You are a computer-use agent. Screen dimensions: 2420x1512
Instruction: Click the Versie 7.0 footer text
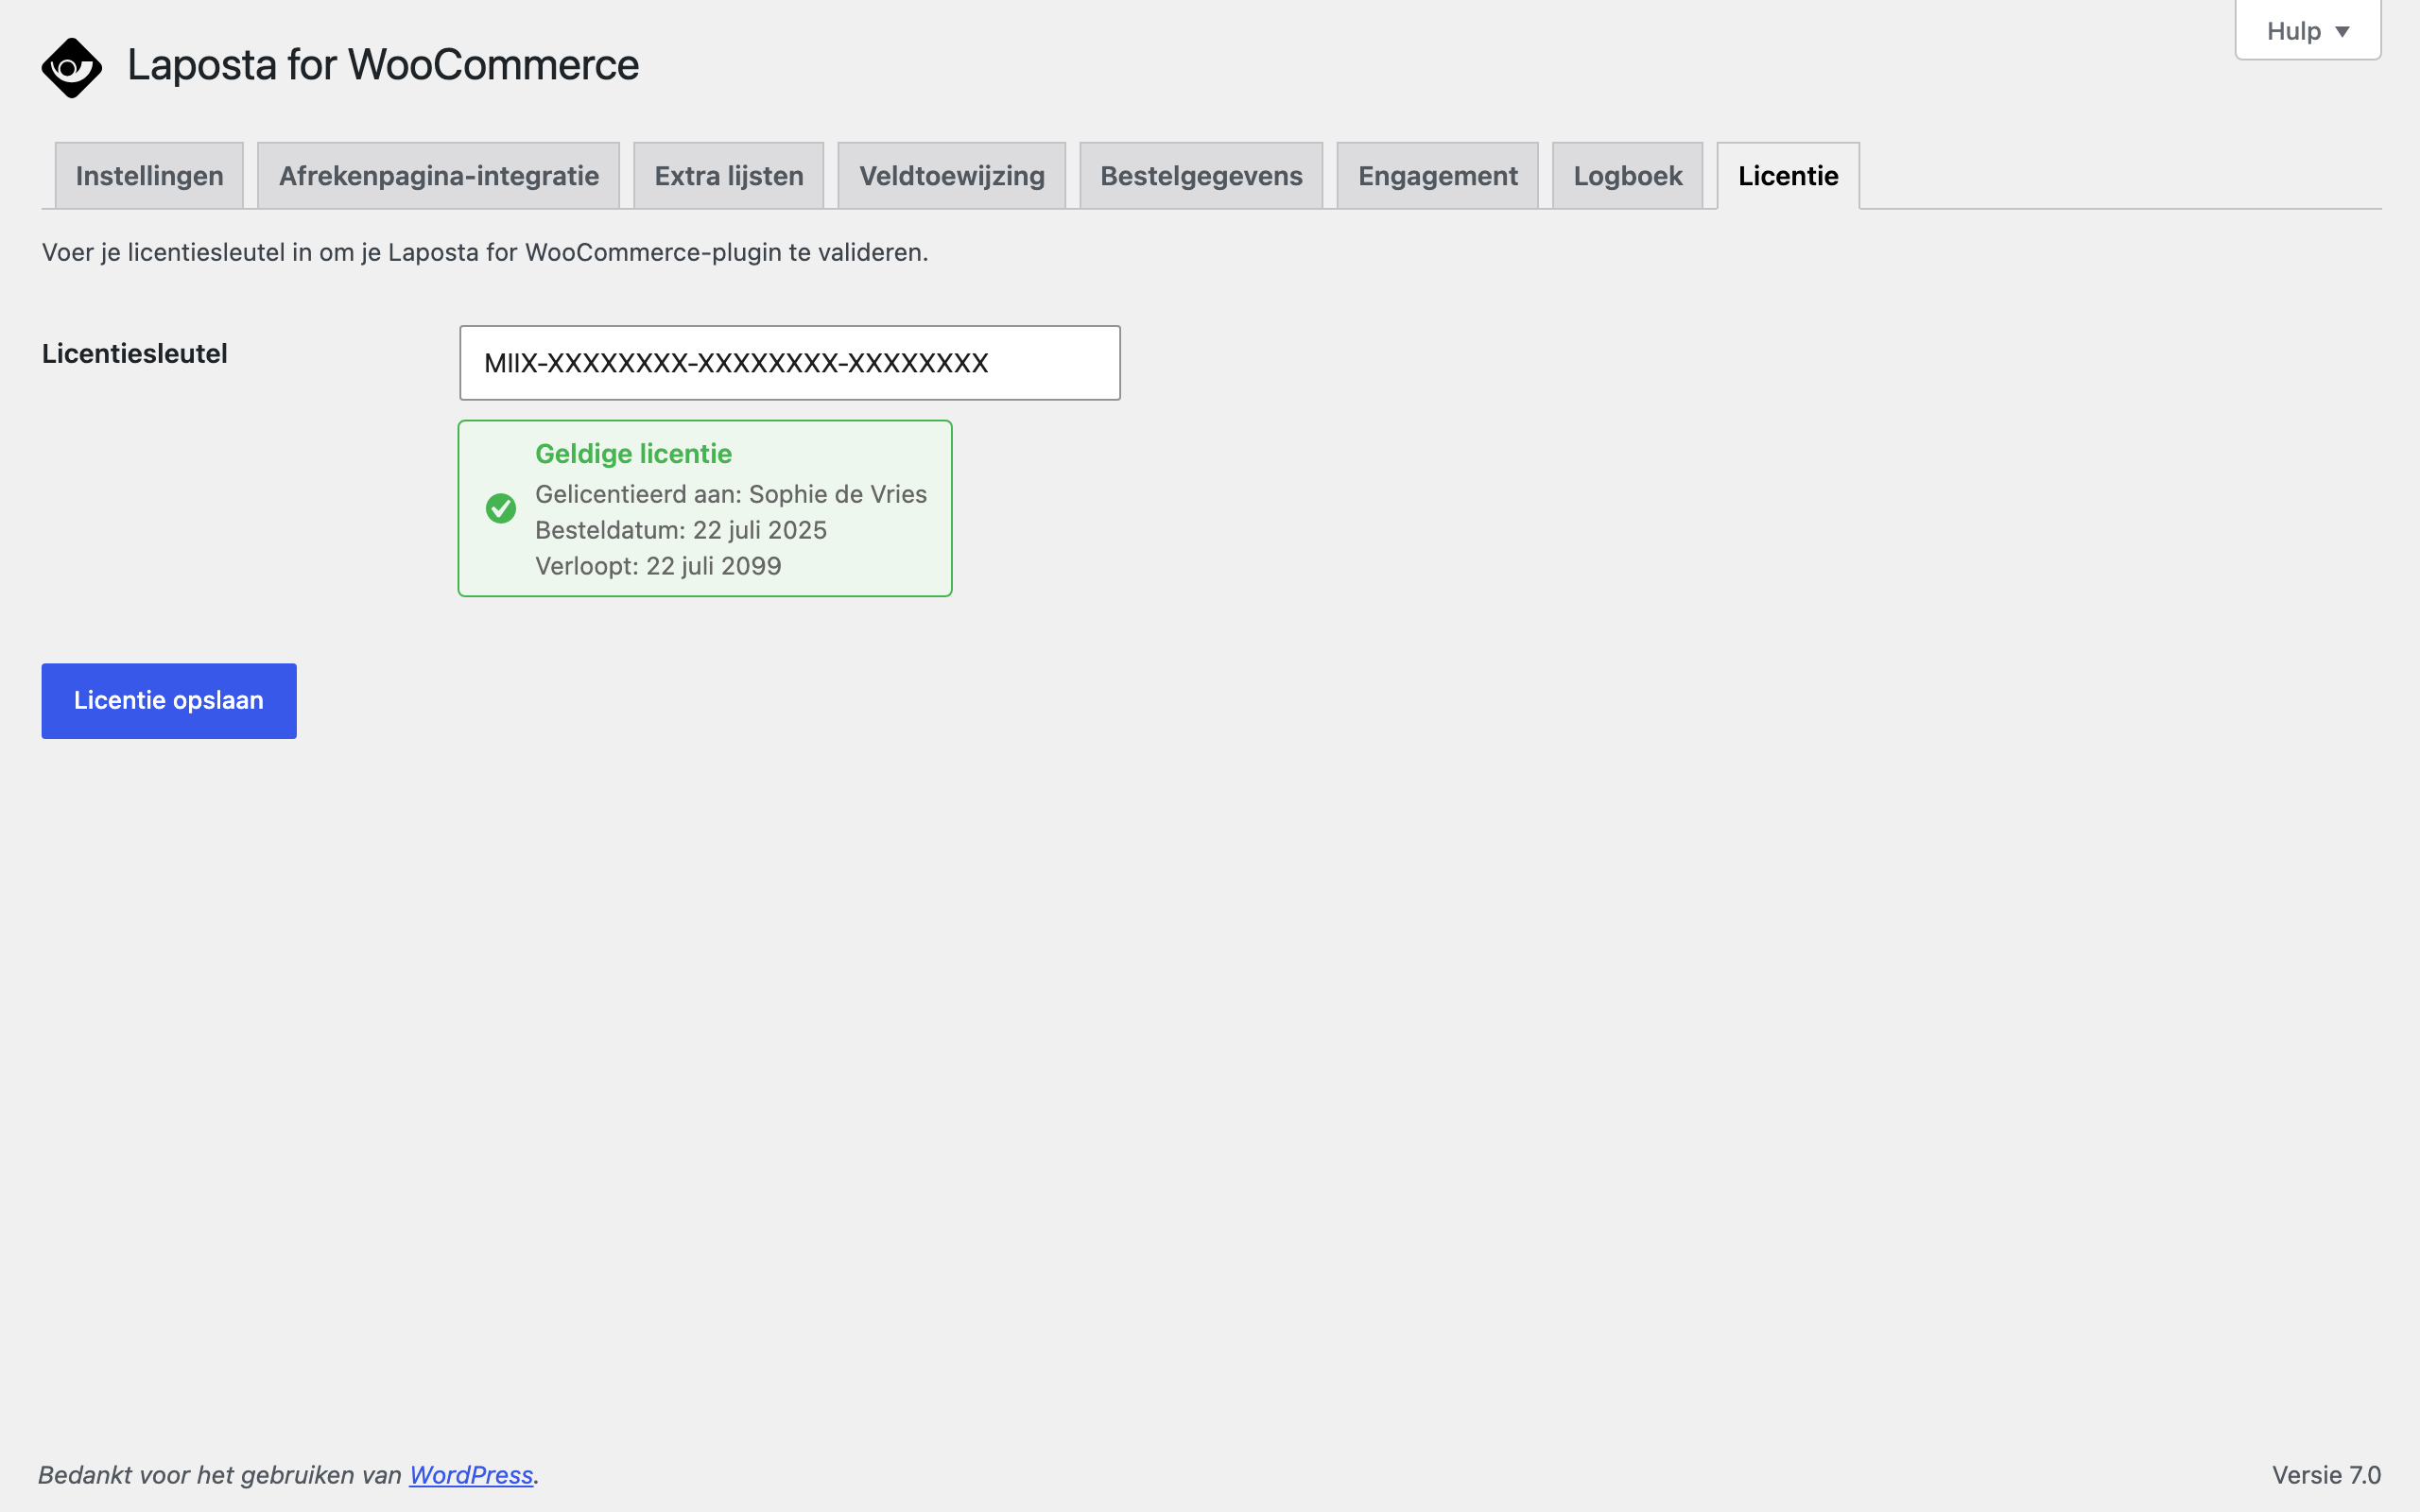2326,1475
